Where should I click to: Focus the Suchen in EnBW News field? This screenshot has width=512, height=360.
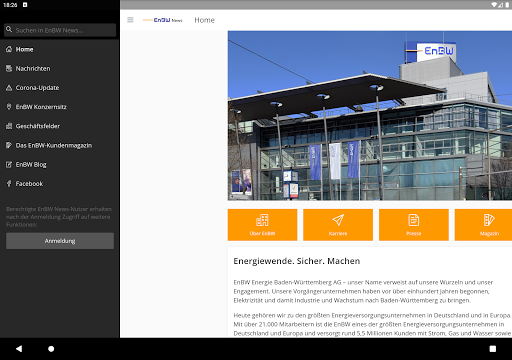click(60, 30)
